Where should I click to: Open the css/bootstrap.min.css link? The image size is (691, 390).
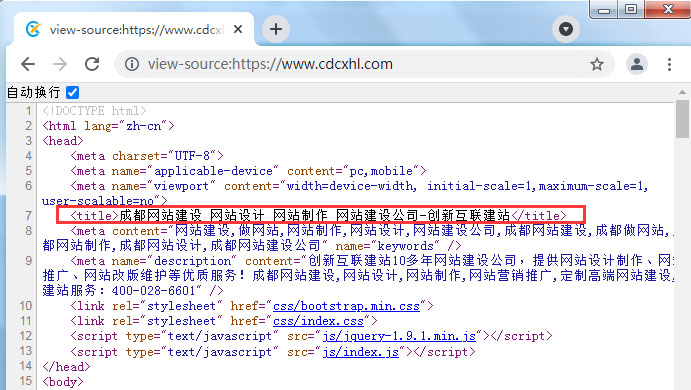click(346, 306)
